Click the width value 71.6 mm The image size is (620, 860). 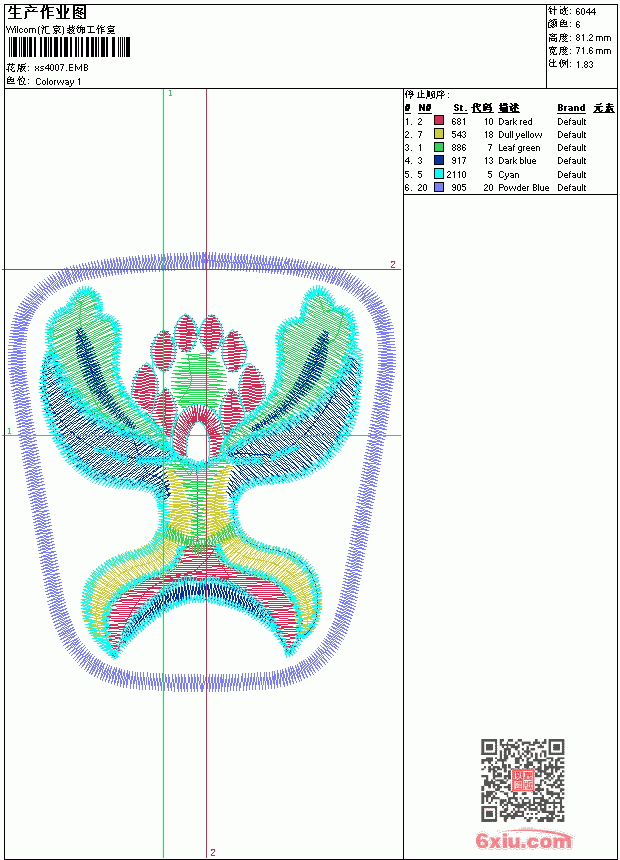593,51
